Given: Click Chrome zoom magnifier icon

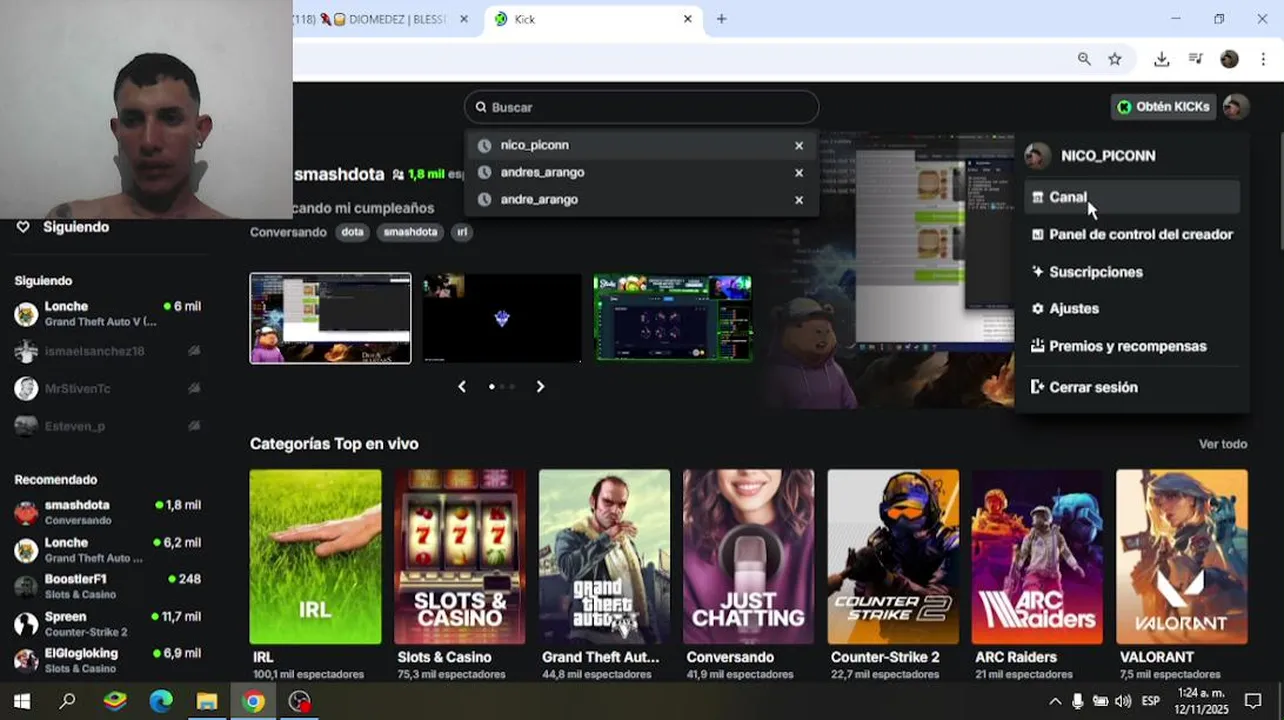Looking at the screenshot, I should coord(1084,59).
